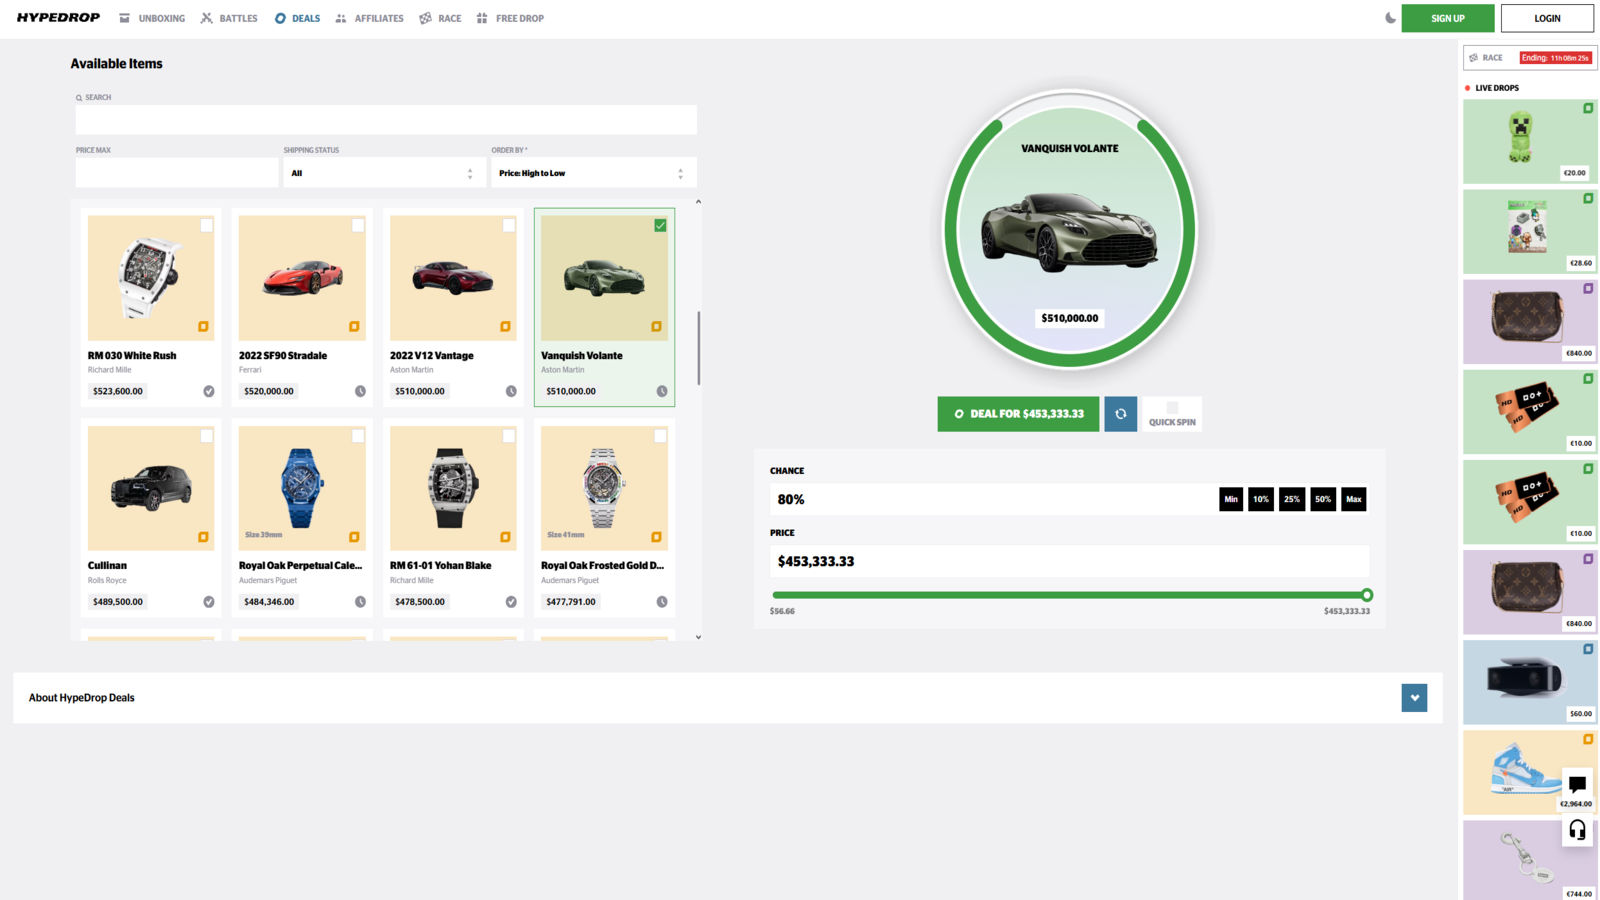Open the Unboxing menu item
This screenshot has width=1600, height=900.
click(152, 18)
